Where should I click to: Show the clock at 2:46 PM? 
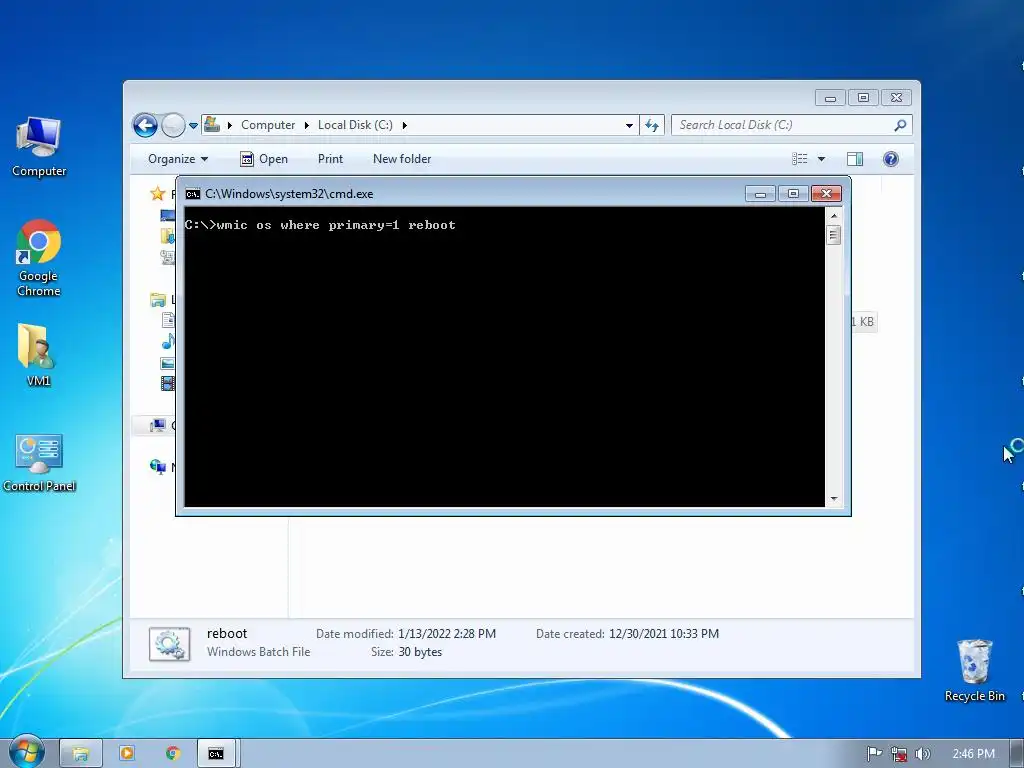973,754
